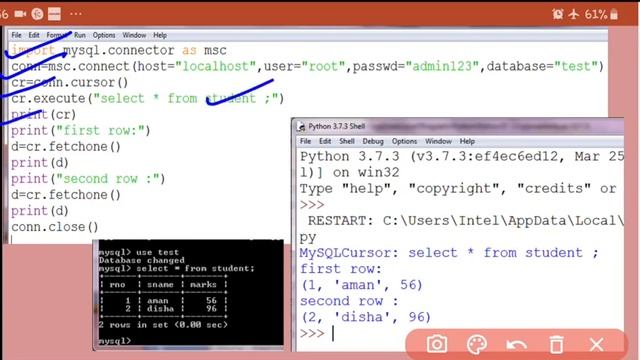Click the 'cr=conn.cursor()' code line
640x360 pixels.
[x=69, y=82]
